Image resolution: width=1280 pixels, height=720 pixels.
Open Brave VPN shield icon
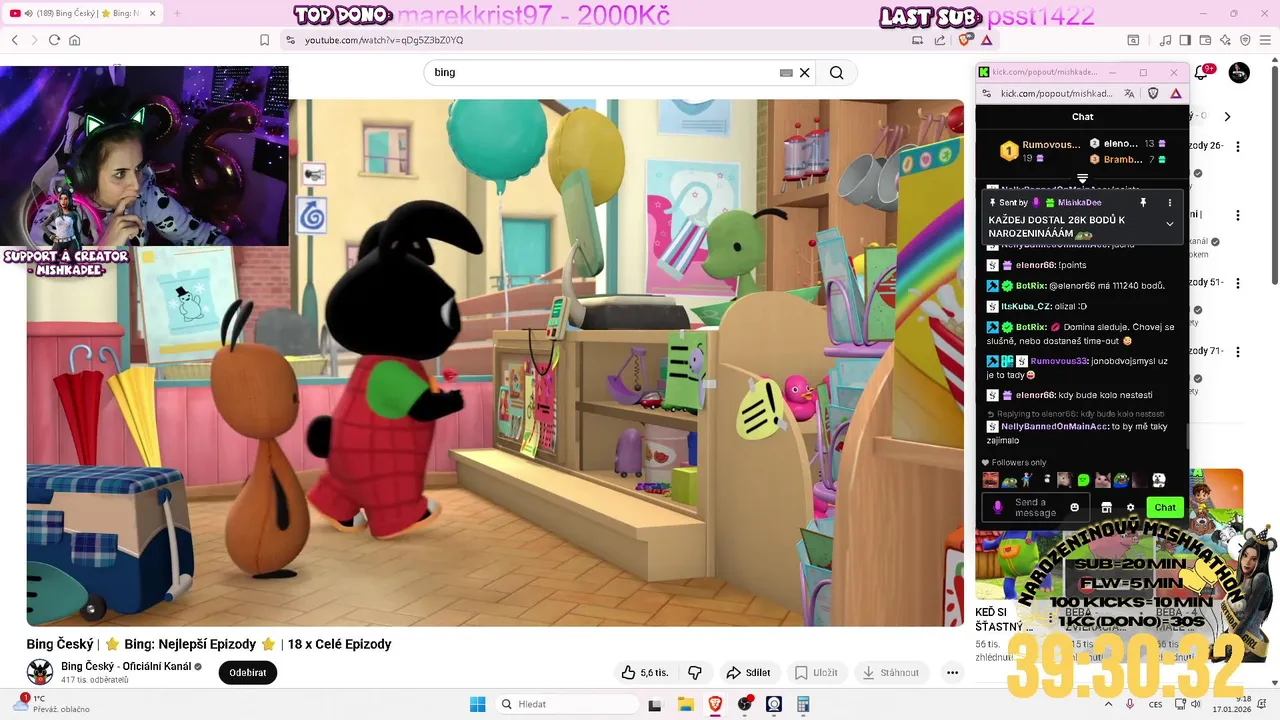(1245, 40)
